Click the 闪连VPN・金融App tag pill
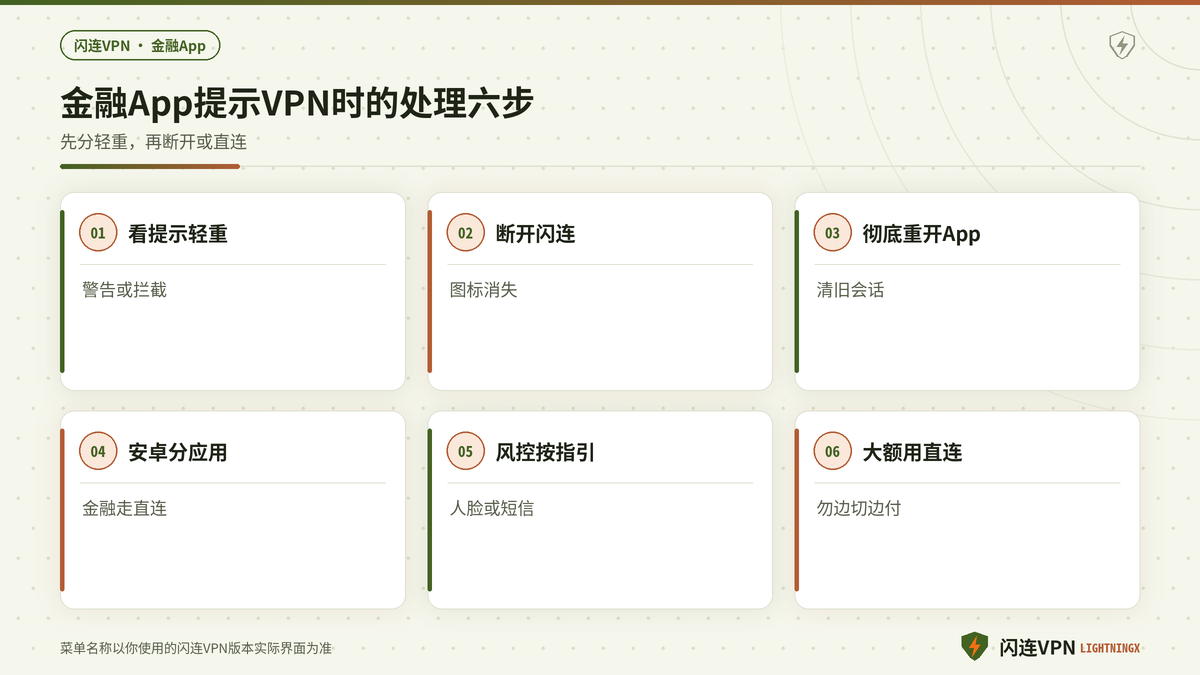1200x675 pixels. pyautogui.click(x=140, y=46)
